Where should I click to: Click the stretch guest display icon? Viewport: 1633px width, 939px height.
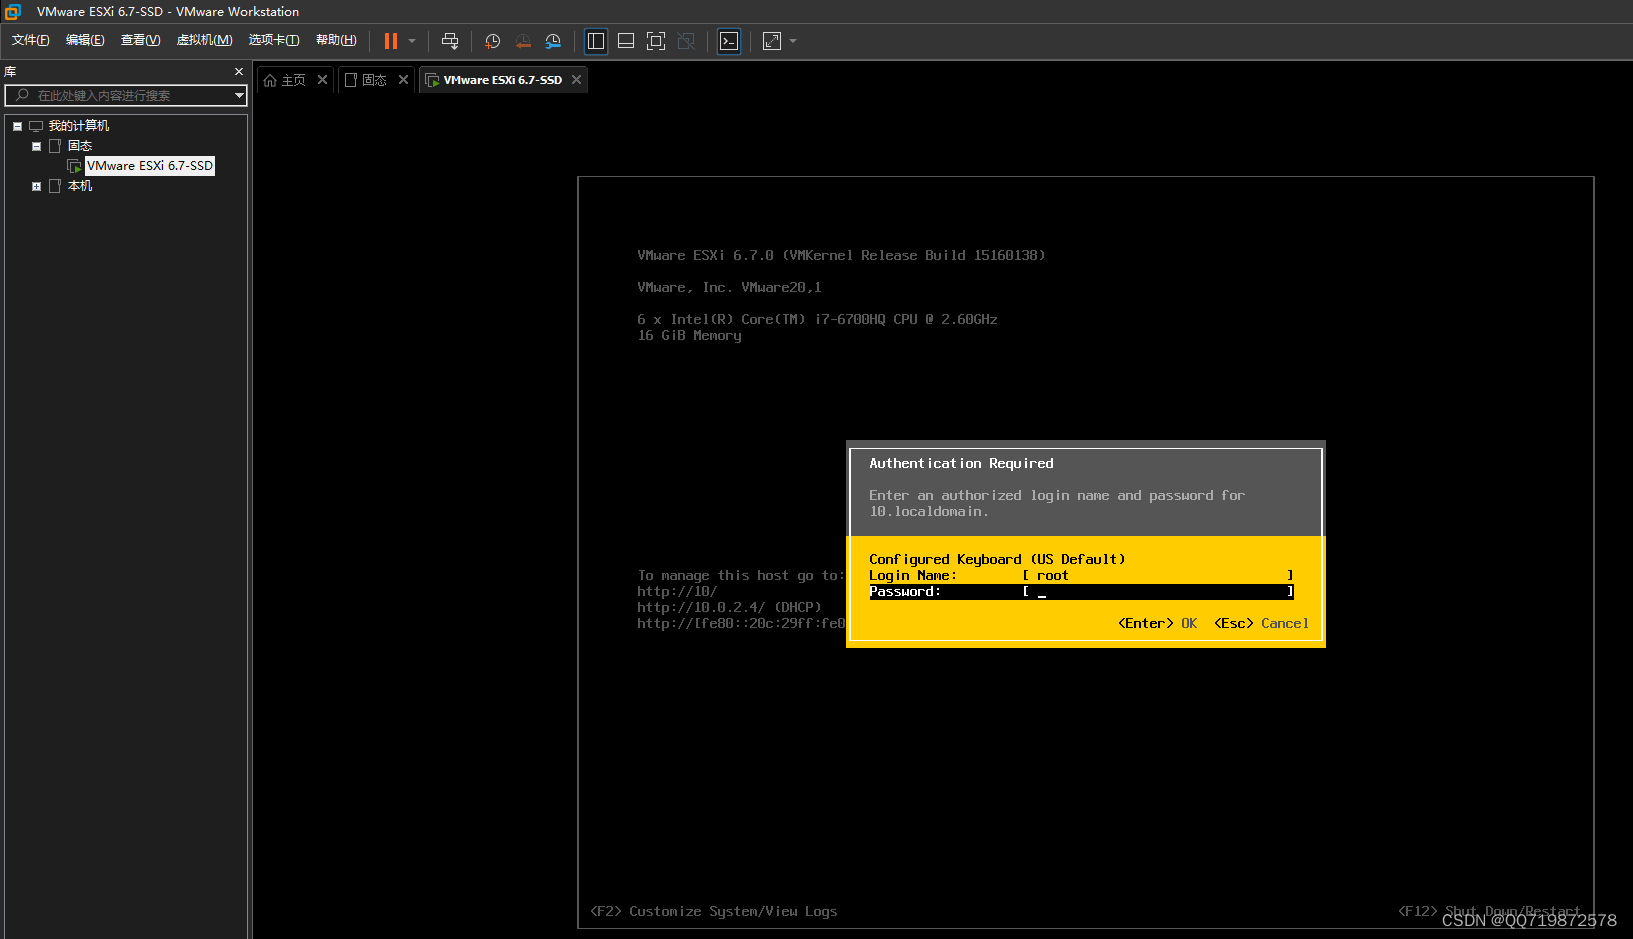pyautogui.click(x=772, y=41)
